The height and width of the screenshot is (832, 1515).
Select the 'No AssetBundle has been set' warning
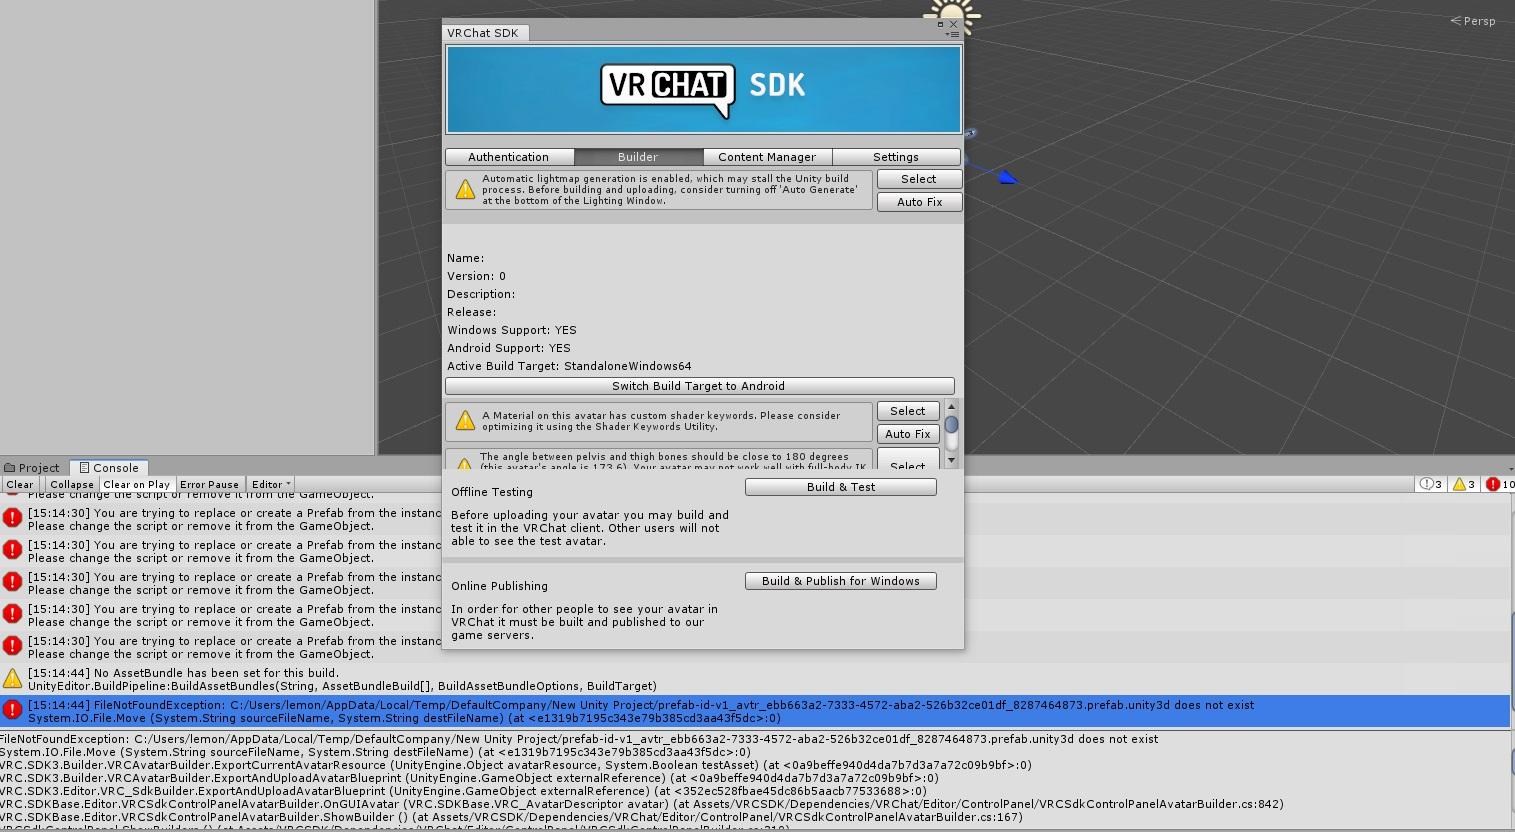click(x=754, y=679)
